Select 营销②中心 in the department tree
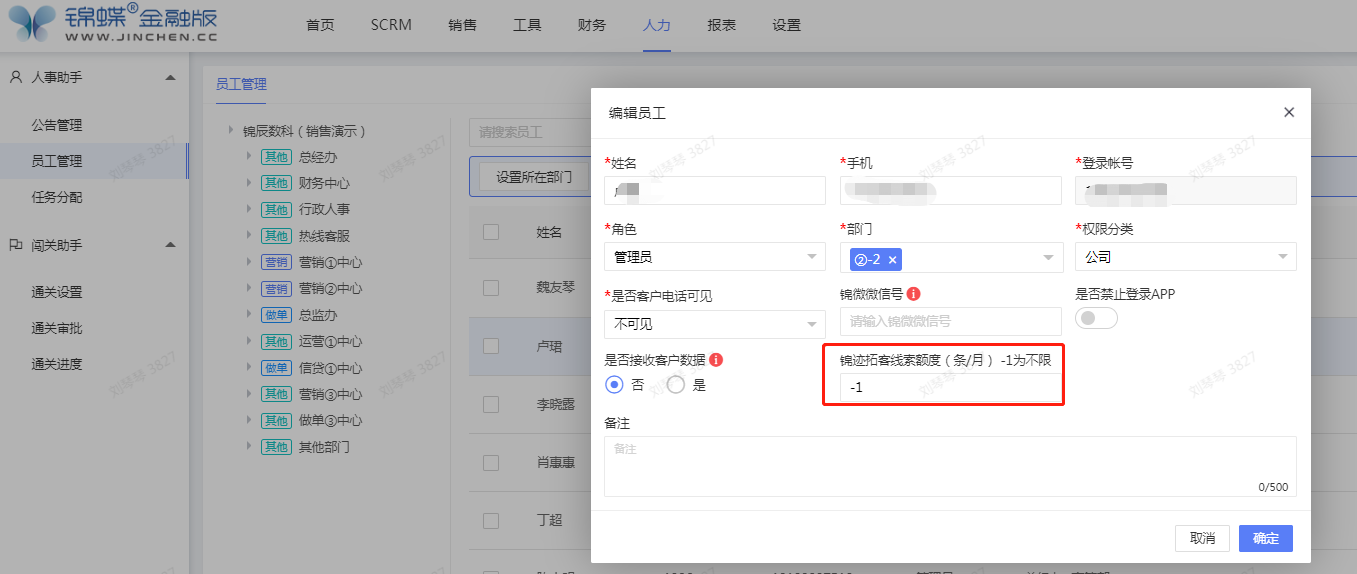Viewport: 1357px width, 574px height. (330, 289)
